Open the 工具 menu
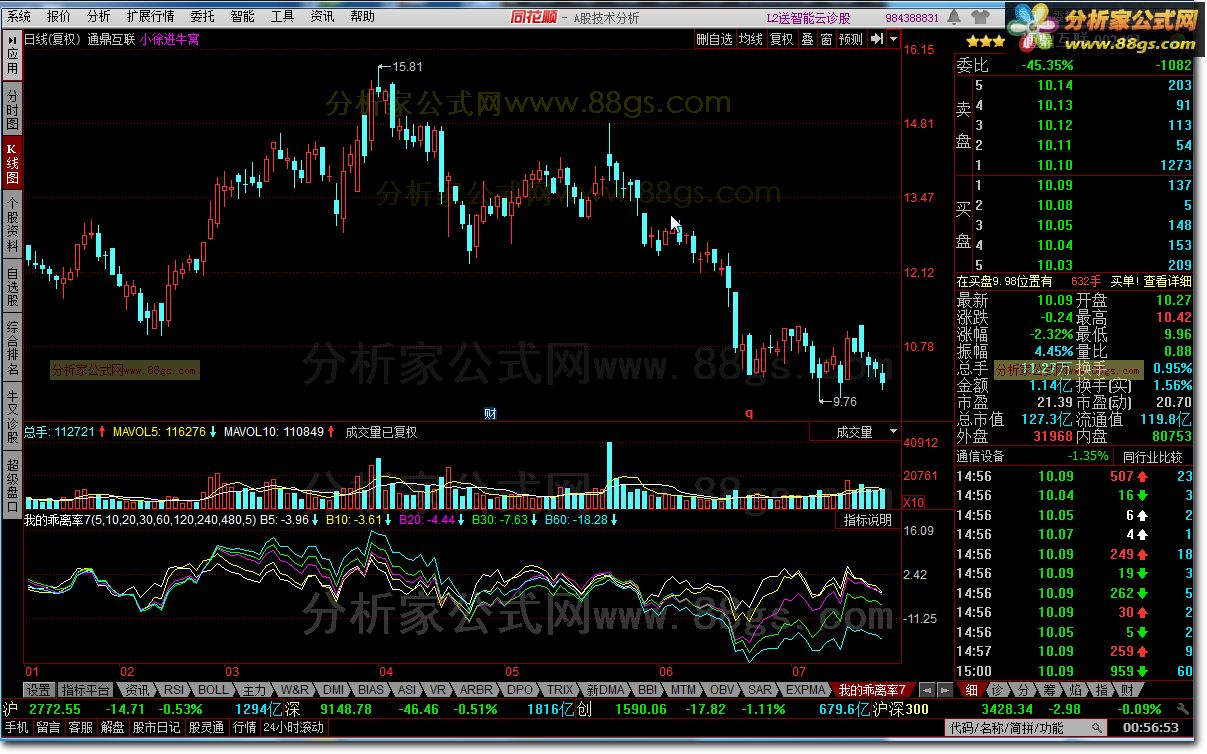 282,16
